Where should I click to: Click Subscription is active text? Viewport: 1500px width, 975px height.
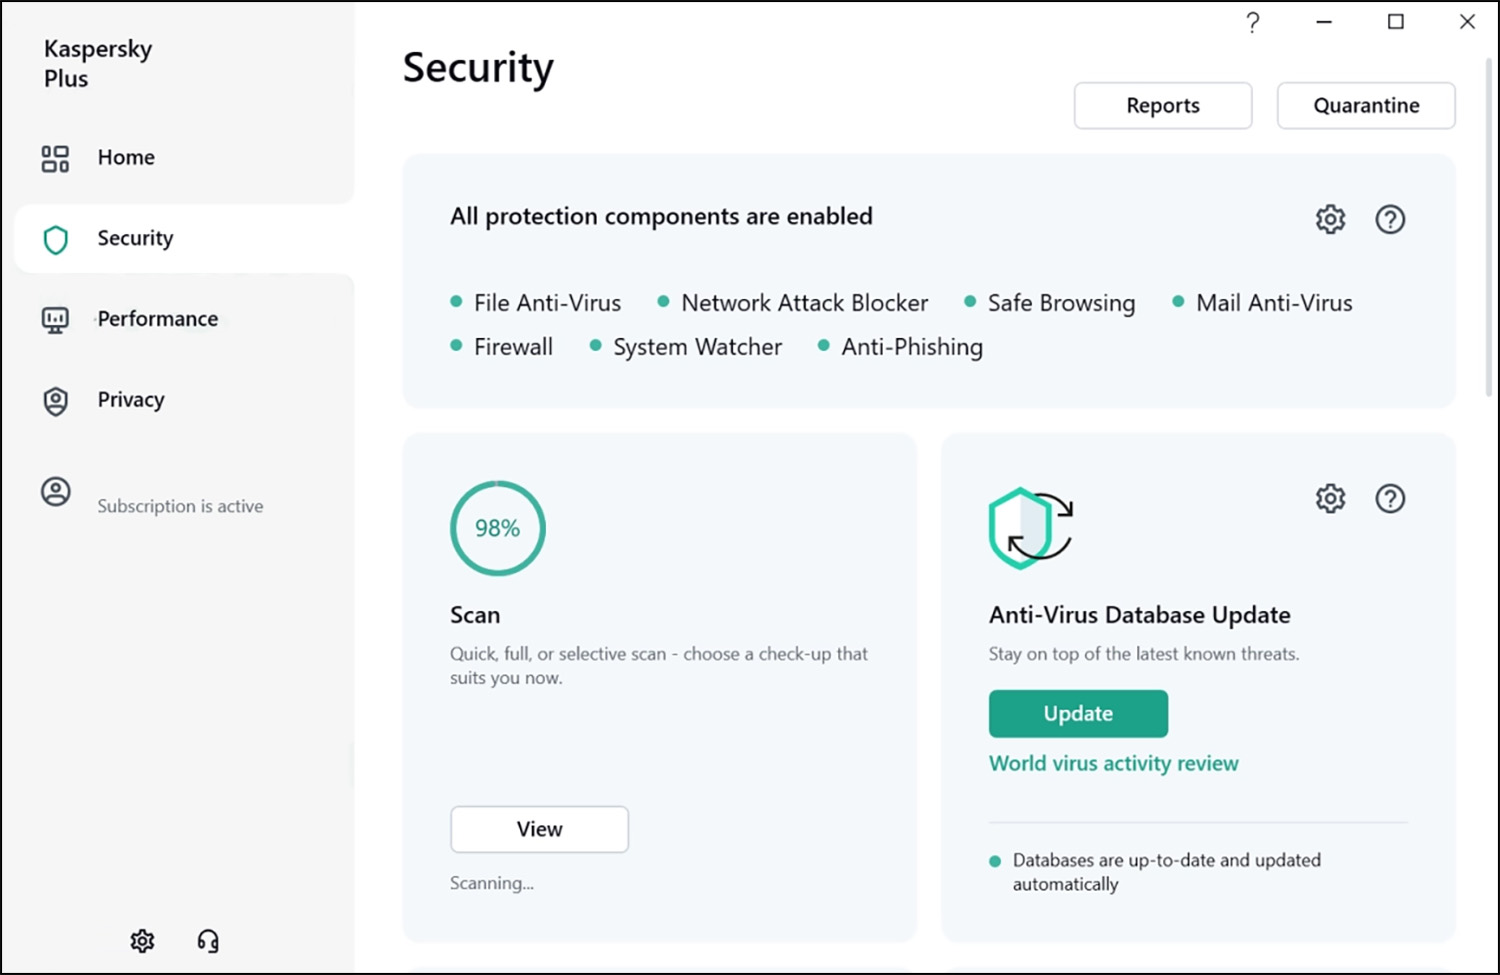180,506
